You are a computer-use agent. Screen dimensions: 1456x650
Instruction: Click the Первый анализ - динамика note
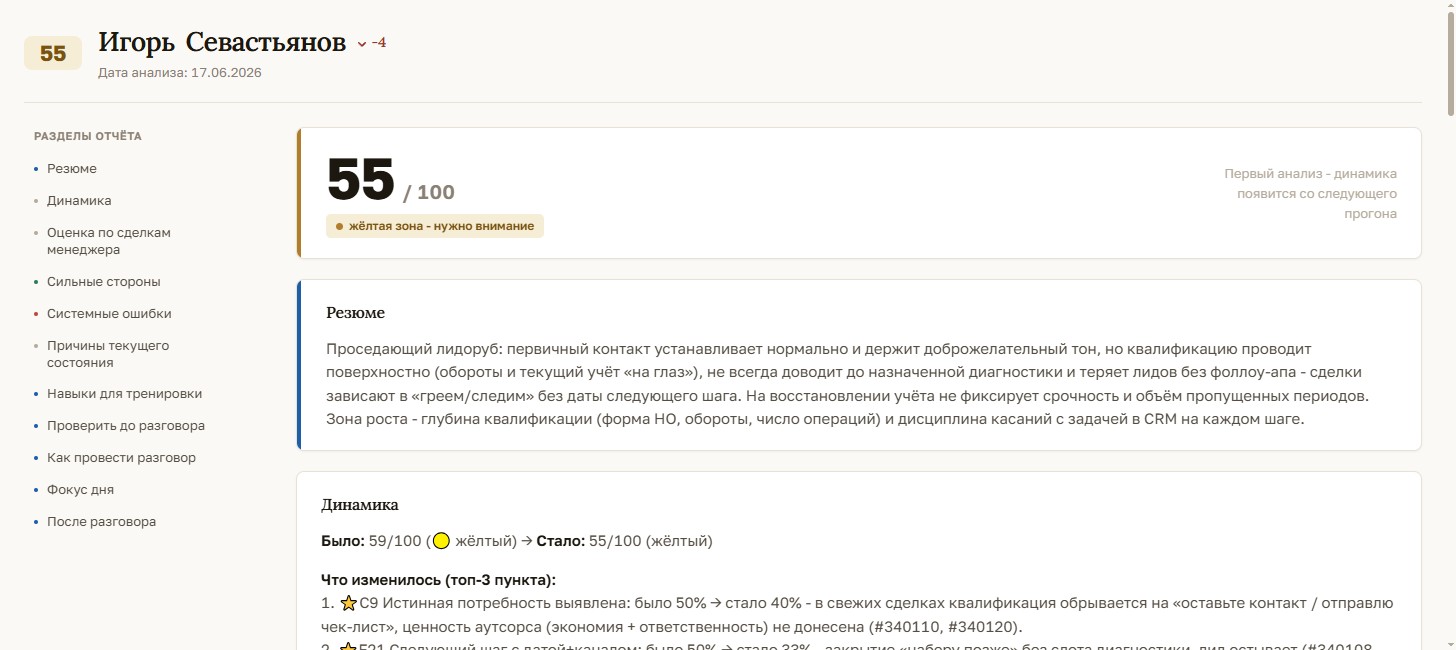point(1310,194)
